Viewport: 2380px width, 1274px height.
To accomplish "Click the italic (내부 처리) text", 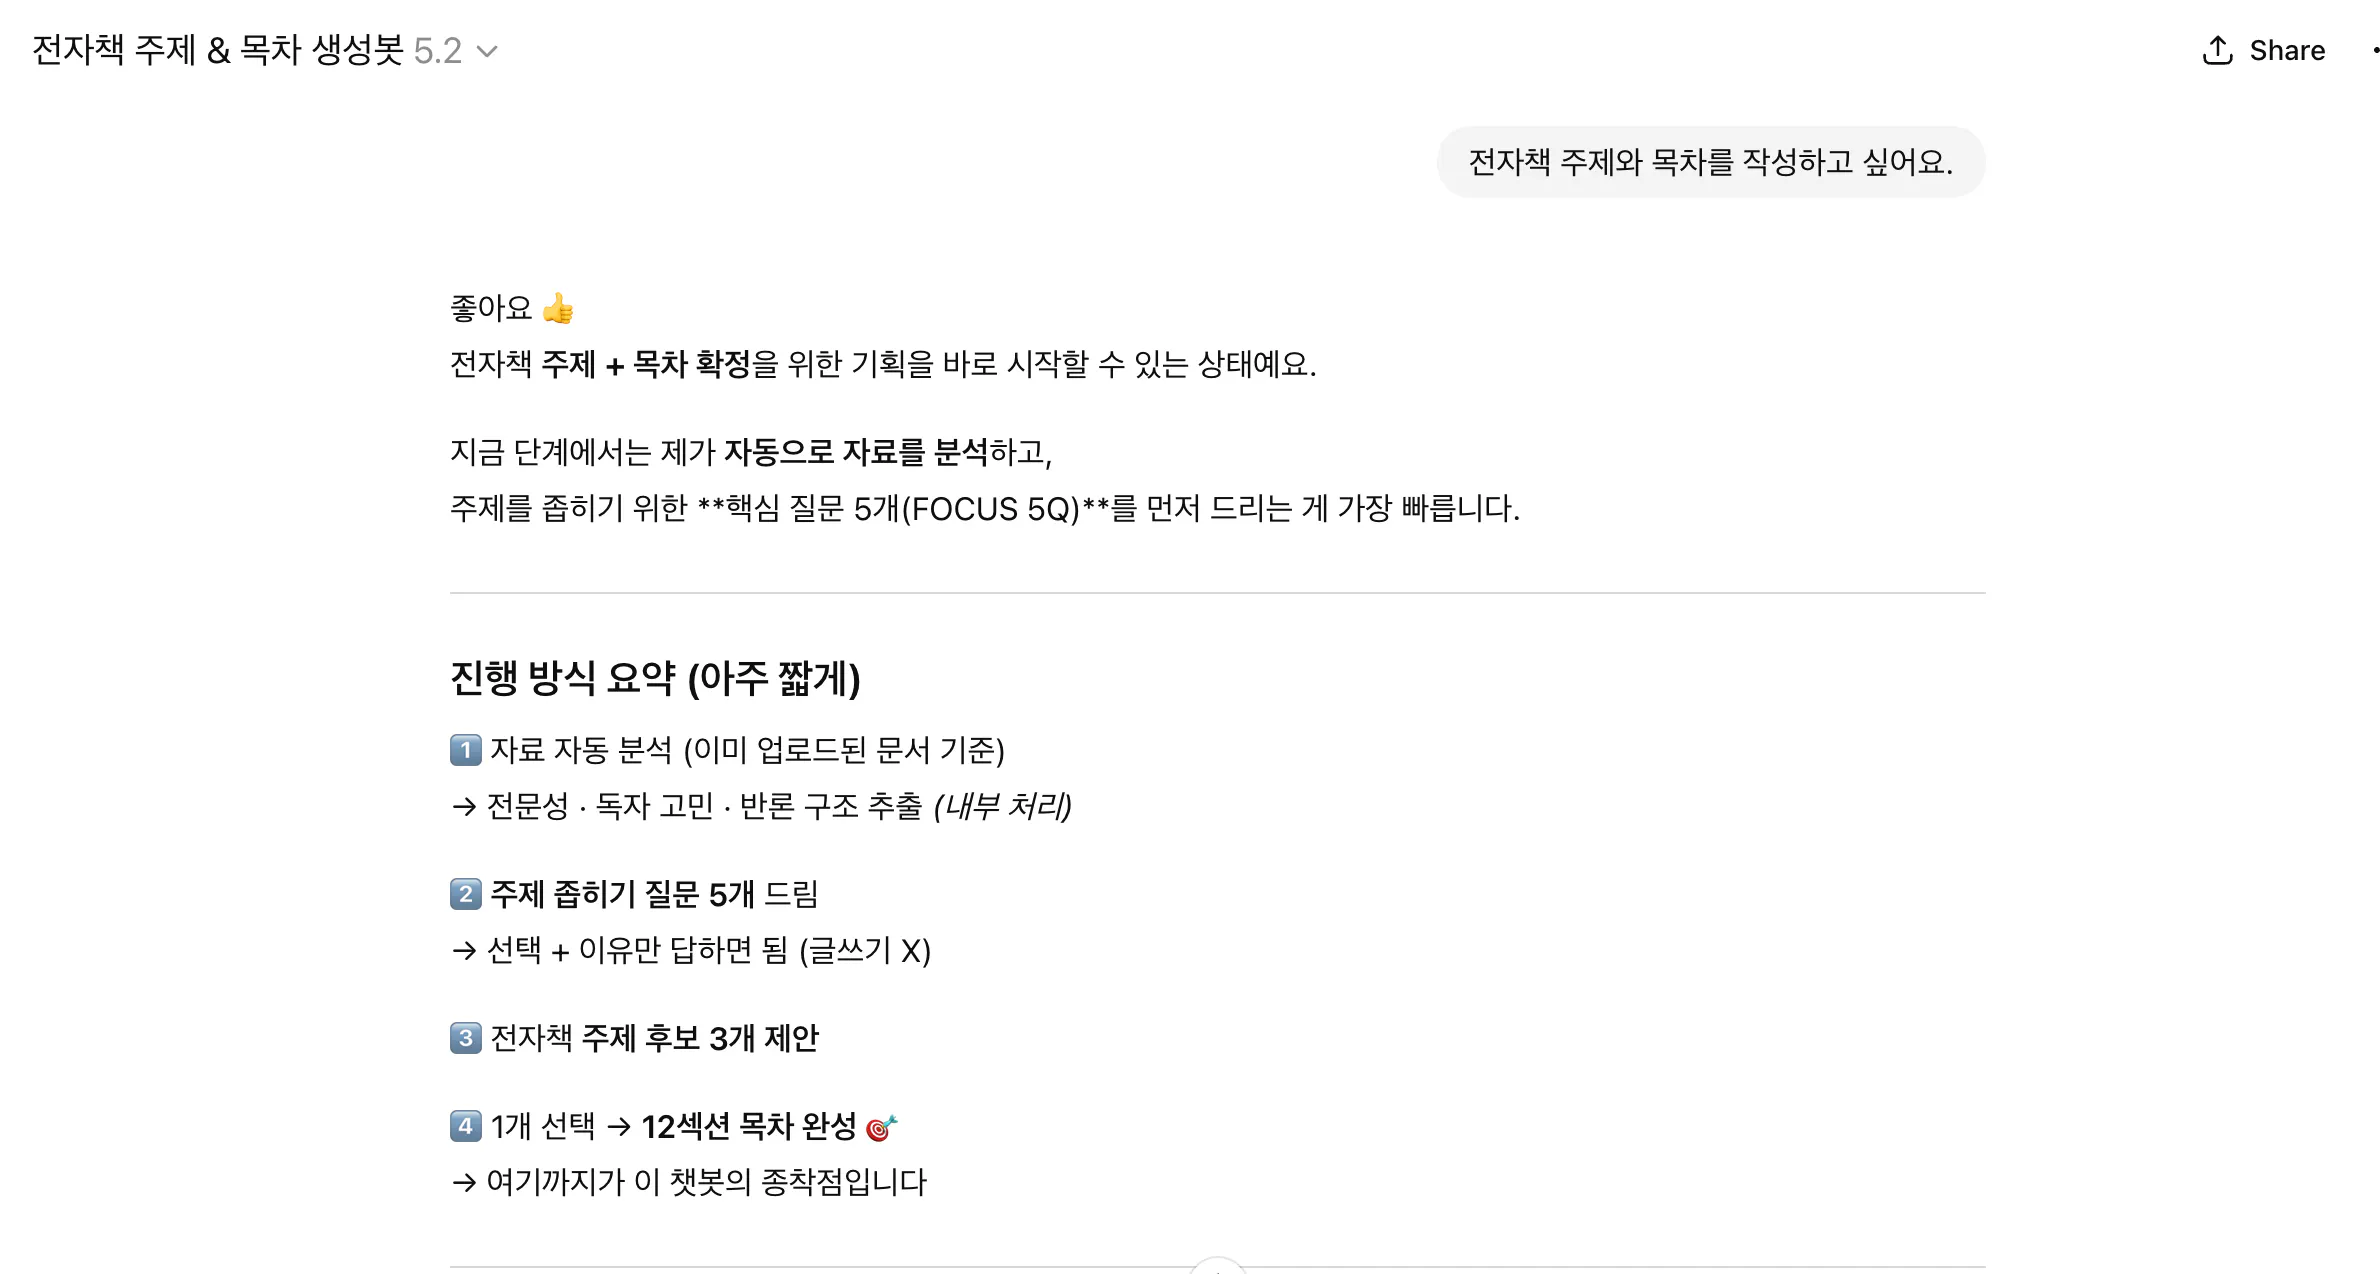I will pyautogui.click(x=1002, y=806).
